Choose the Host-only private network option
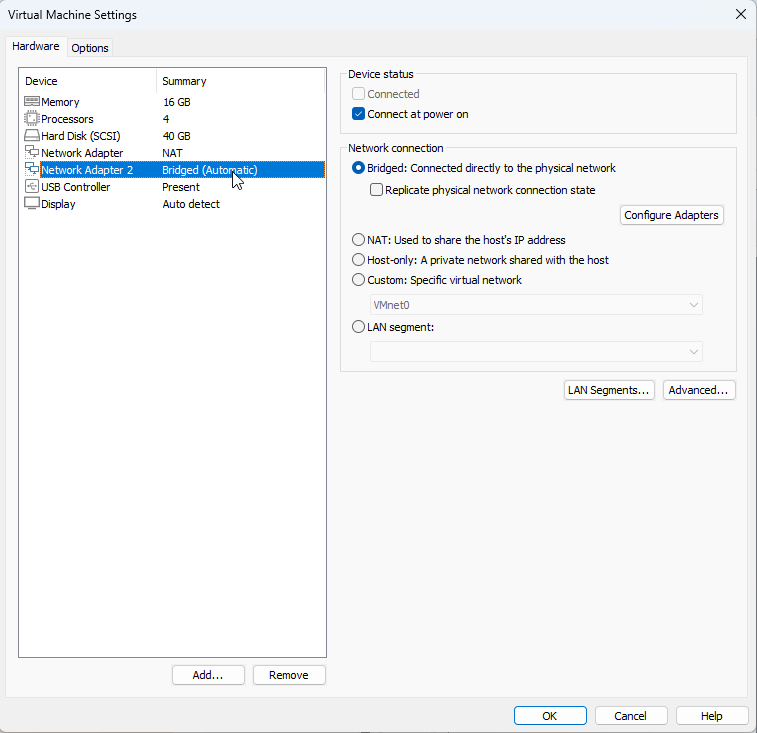This screenshot has width=757, height=733. pos(359,260)
